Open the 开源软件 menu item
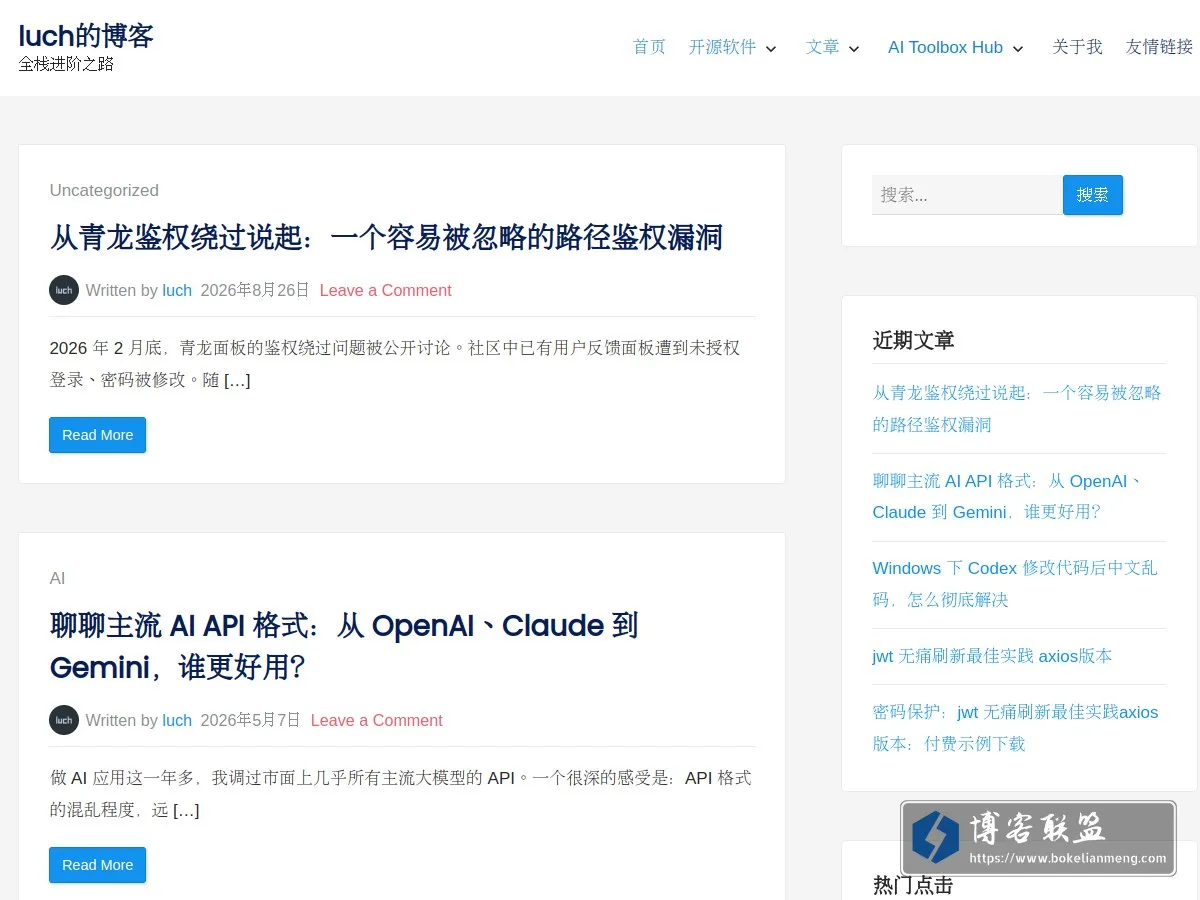 pos(722,47)
